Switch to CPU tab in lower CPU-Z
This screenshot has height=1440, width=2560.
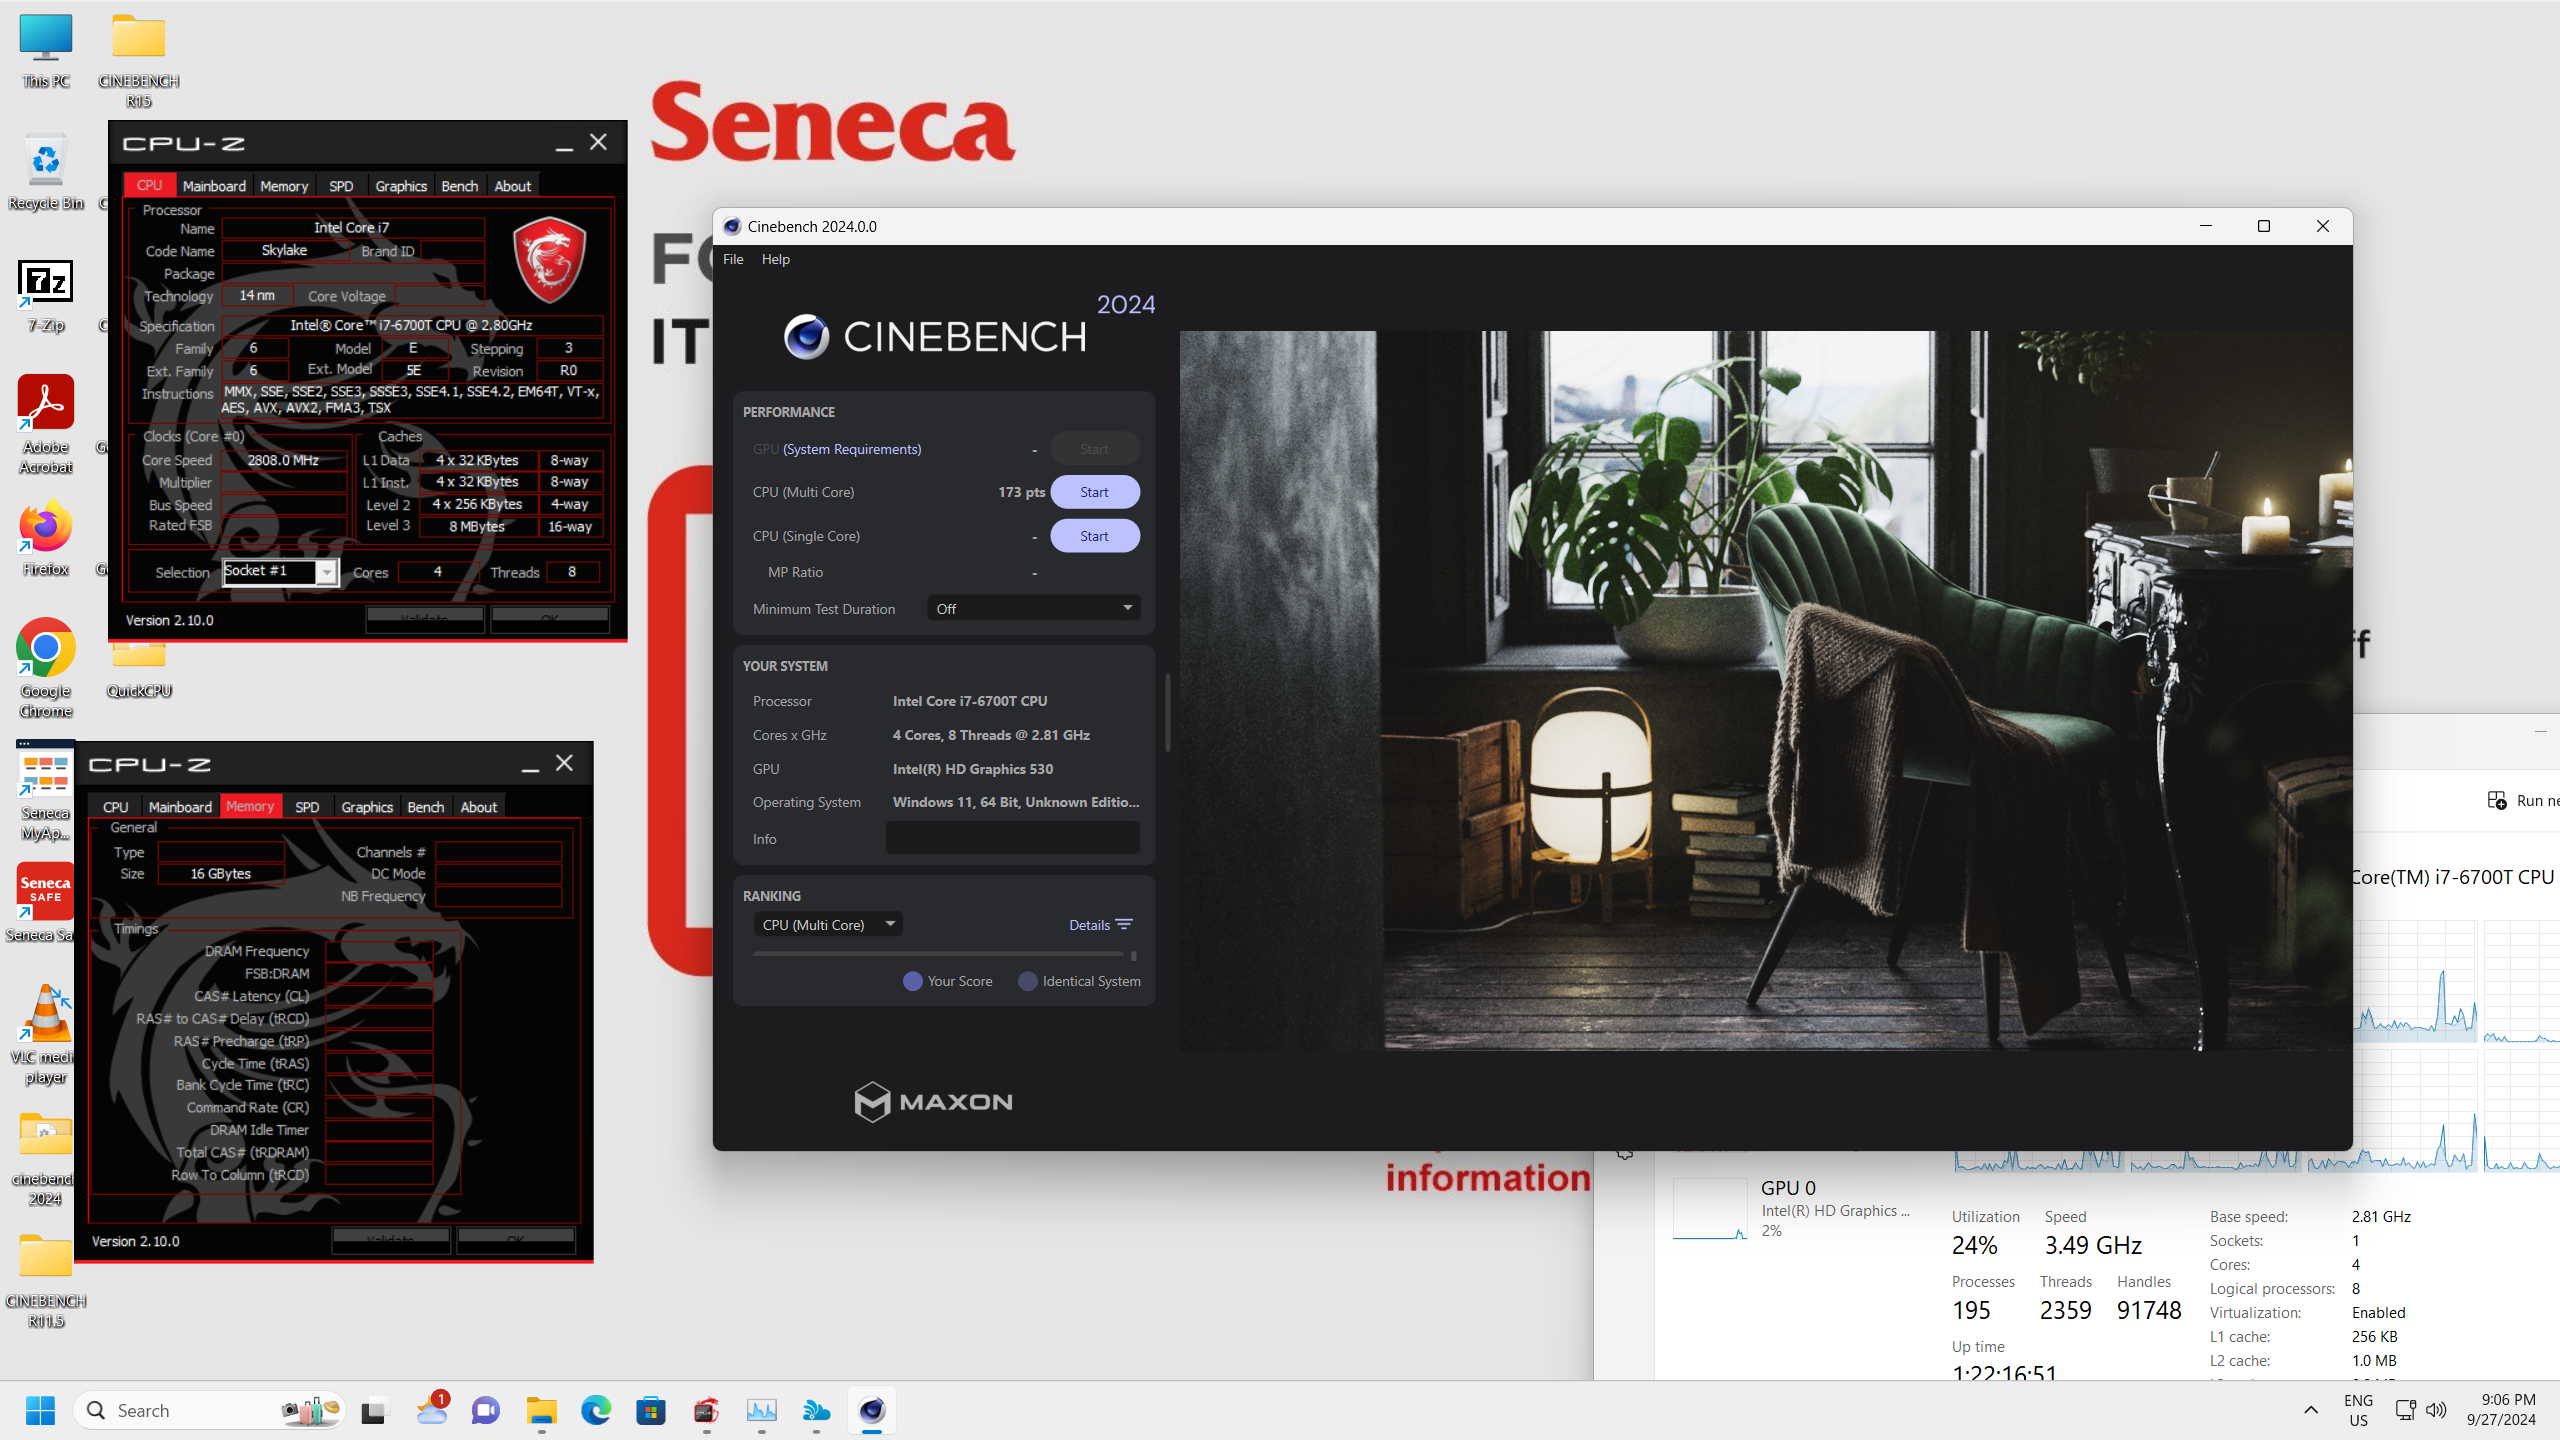click(115, 807)
